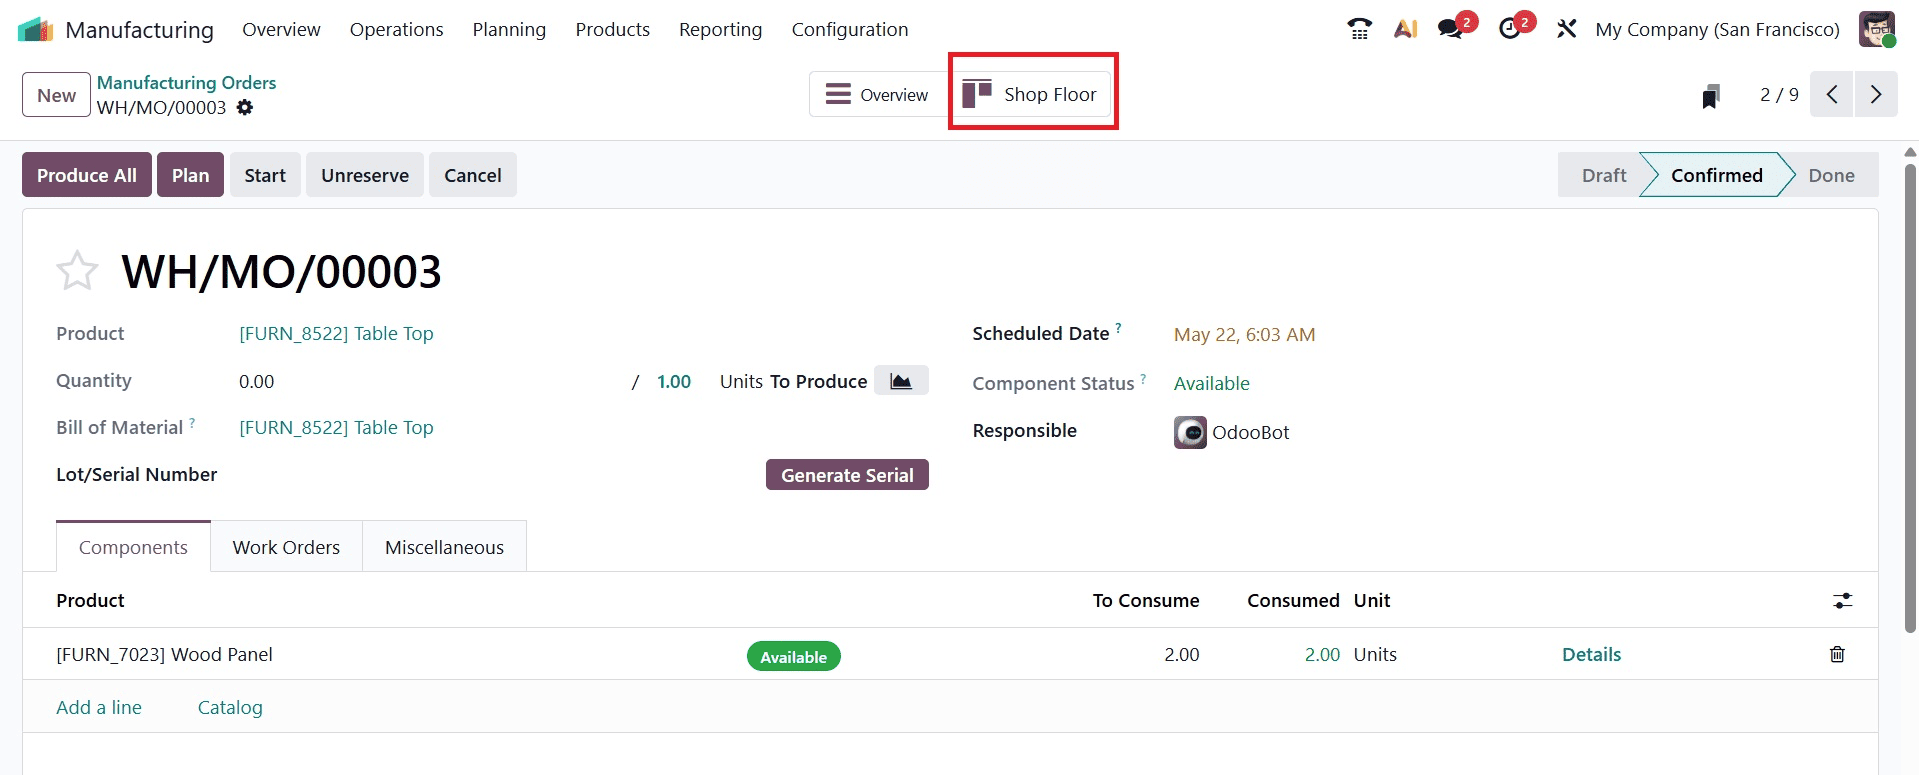Mark the order as favorite star
The image size is (1919, 775).
[77, 271]
